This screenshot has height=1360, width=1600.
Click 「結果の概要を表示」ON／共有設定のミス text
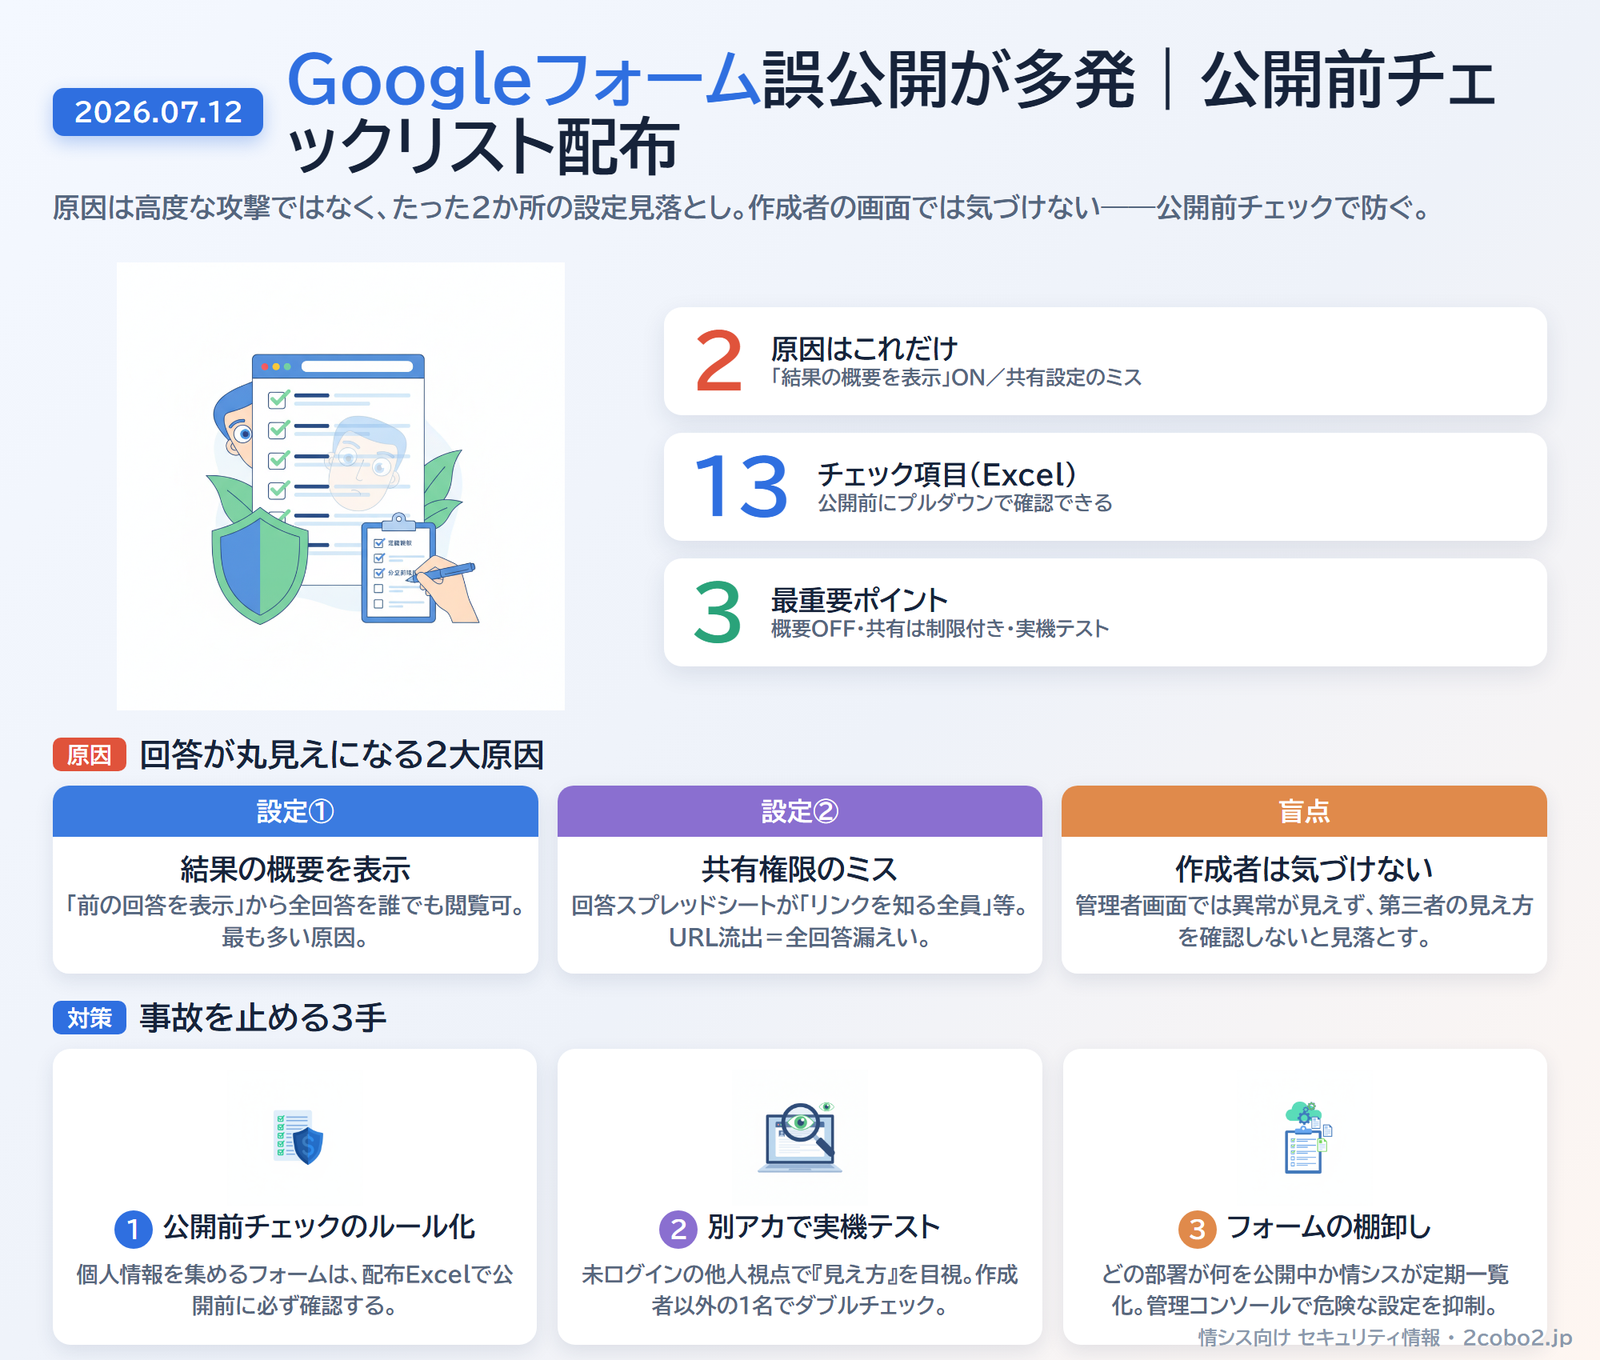pos(956,378)
